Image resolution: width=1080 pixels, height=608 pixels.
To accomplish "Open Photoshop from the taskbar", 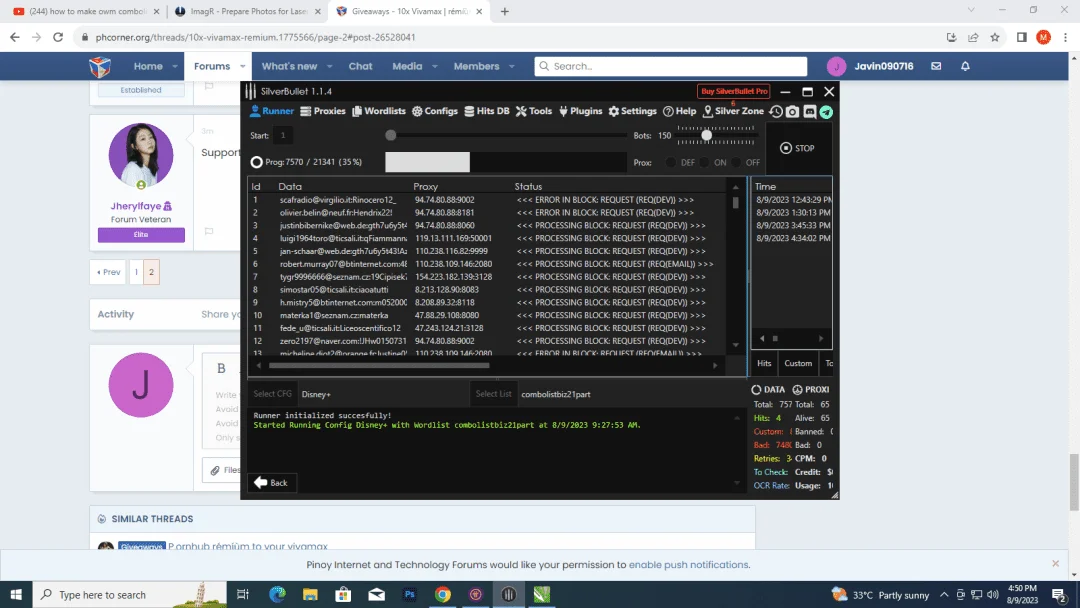I will (410, 594).
